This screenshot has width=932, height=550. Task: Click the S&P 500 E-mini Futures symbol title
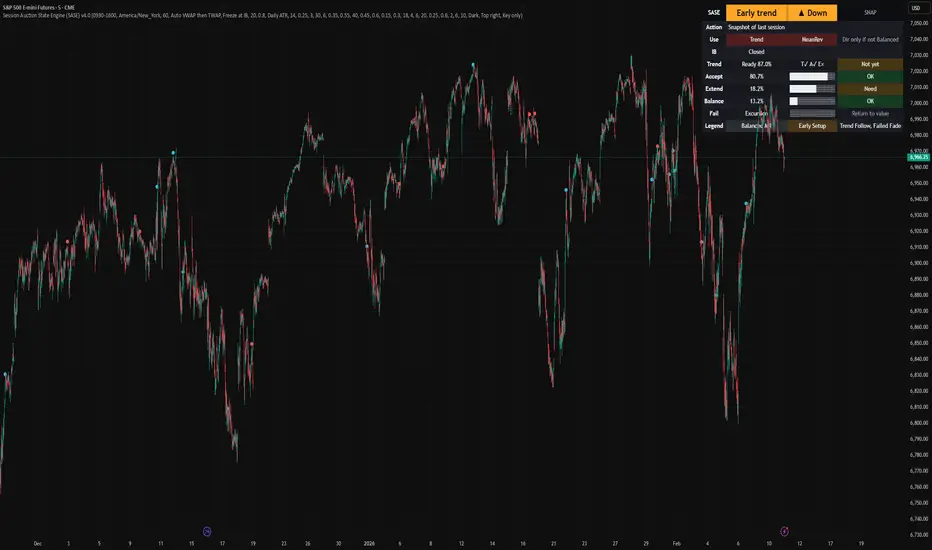click(x=39, y=8)
